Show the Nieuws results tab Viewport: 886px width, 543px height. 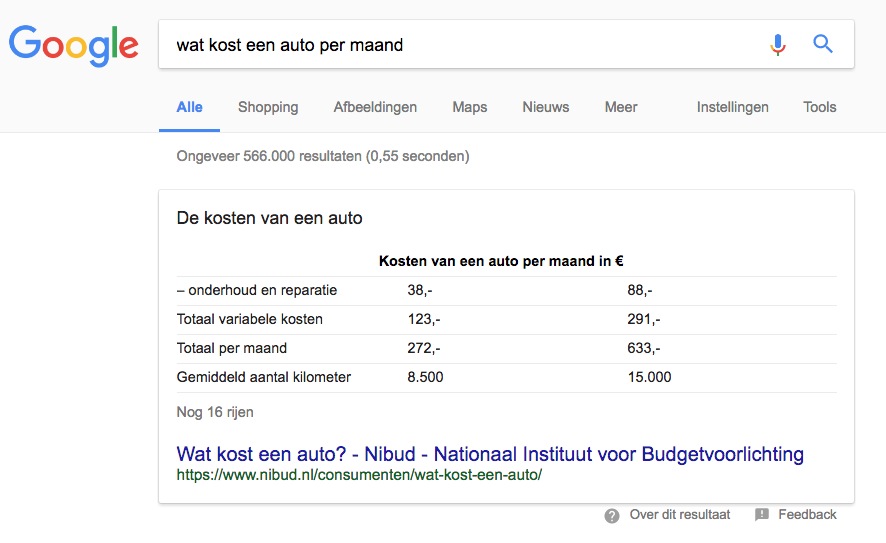(x=545, y=107)
